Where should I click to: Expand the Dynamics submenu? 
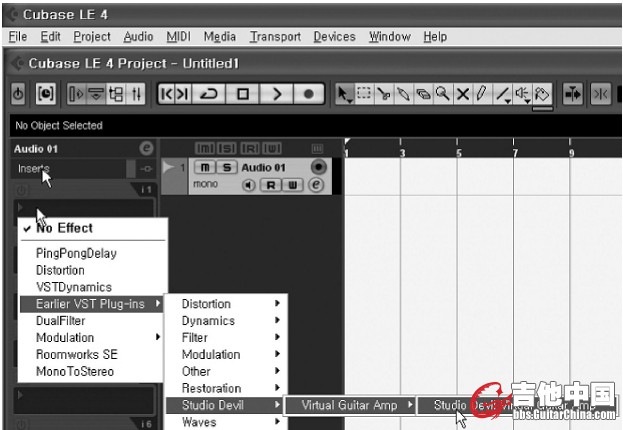click(x=226, y=321)
